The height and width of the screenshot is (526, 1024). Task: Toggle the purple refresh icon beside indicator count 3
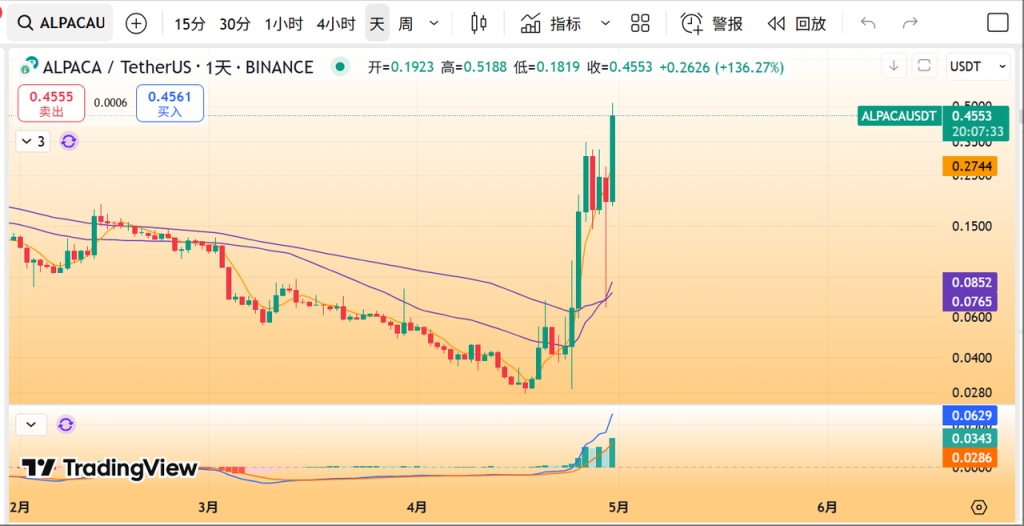click(68, 141)
